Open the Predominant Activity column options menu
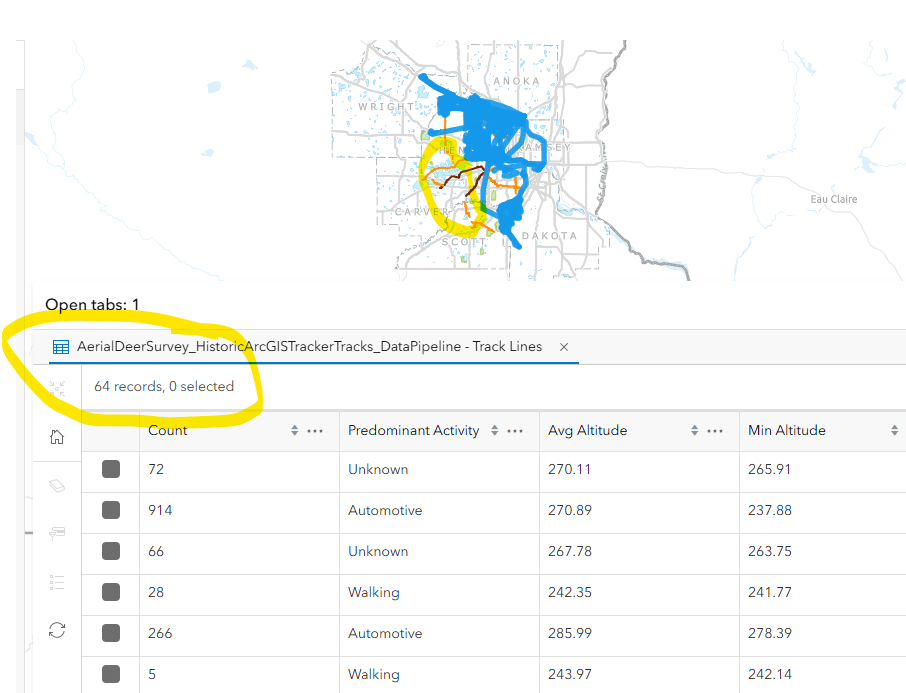 coord(517,430)
